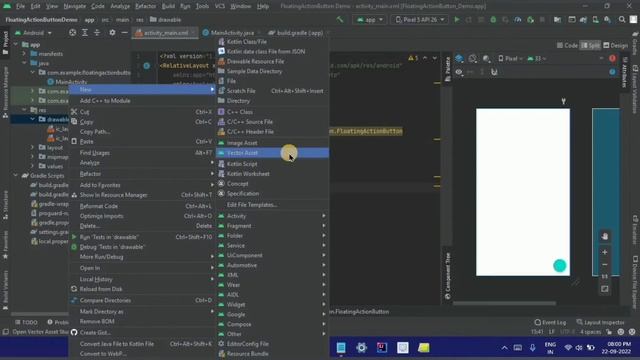Zoom out with the minus icon in preview
The height and width of the screenshot is (360, 640).
coord(605,264)
